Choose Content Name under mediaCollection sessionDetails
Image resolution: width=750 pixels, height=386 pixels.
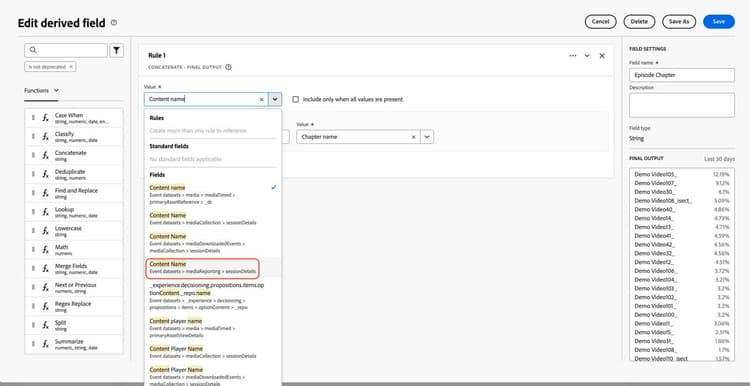pyautogui.click(x=212, y=219)
